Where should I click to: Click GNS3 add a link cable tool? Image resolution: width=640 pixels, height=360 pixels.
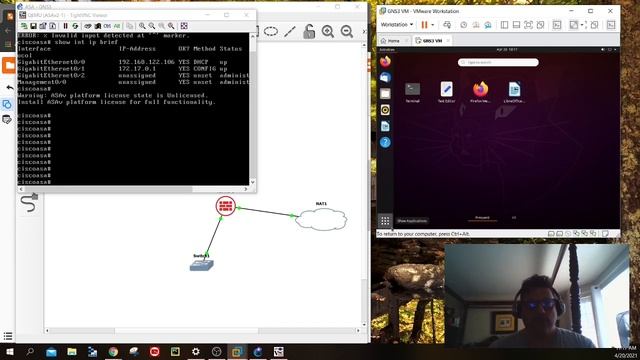tap(29, 203)
